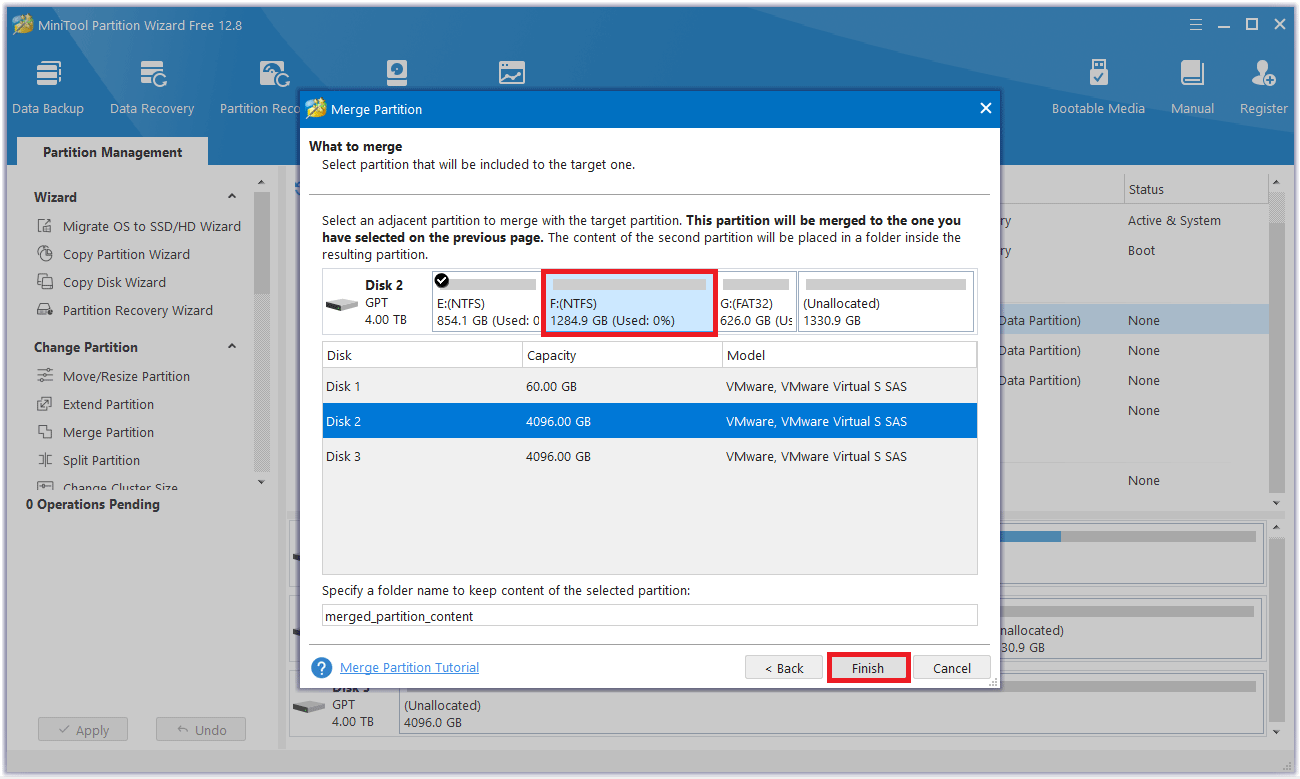Select Disk 3 Unallocated 4096.0 GB bar

click(x=829, y=704)
